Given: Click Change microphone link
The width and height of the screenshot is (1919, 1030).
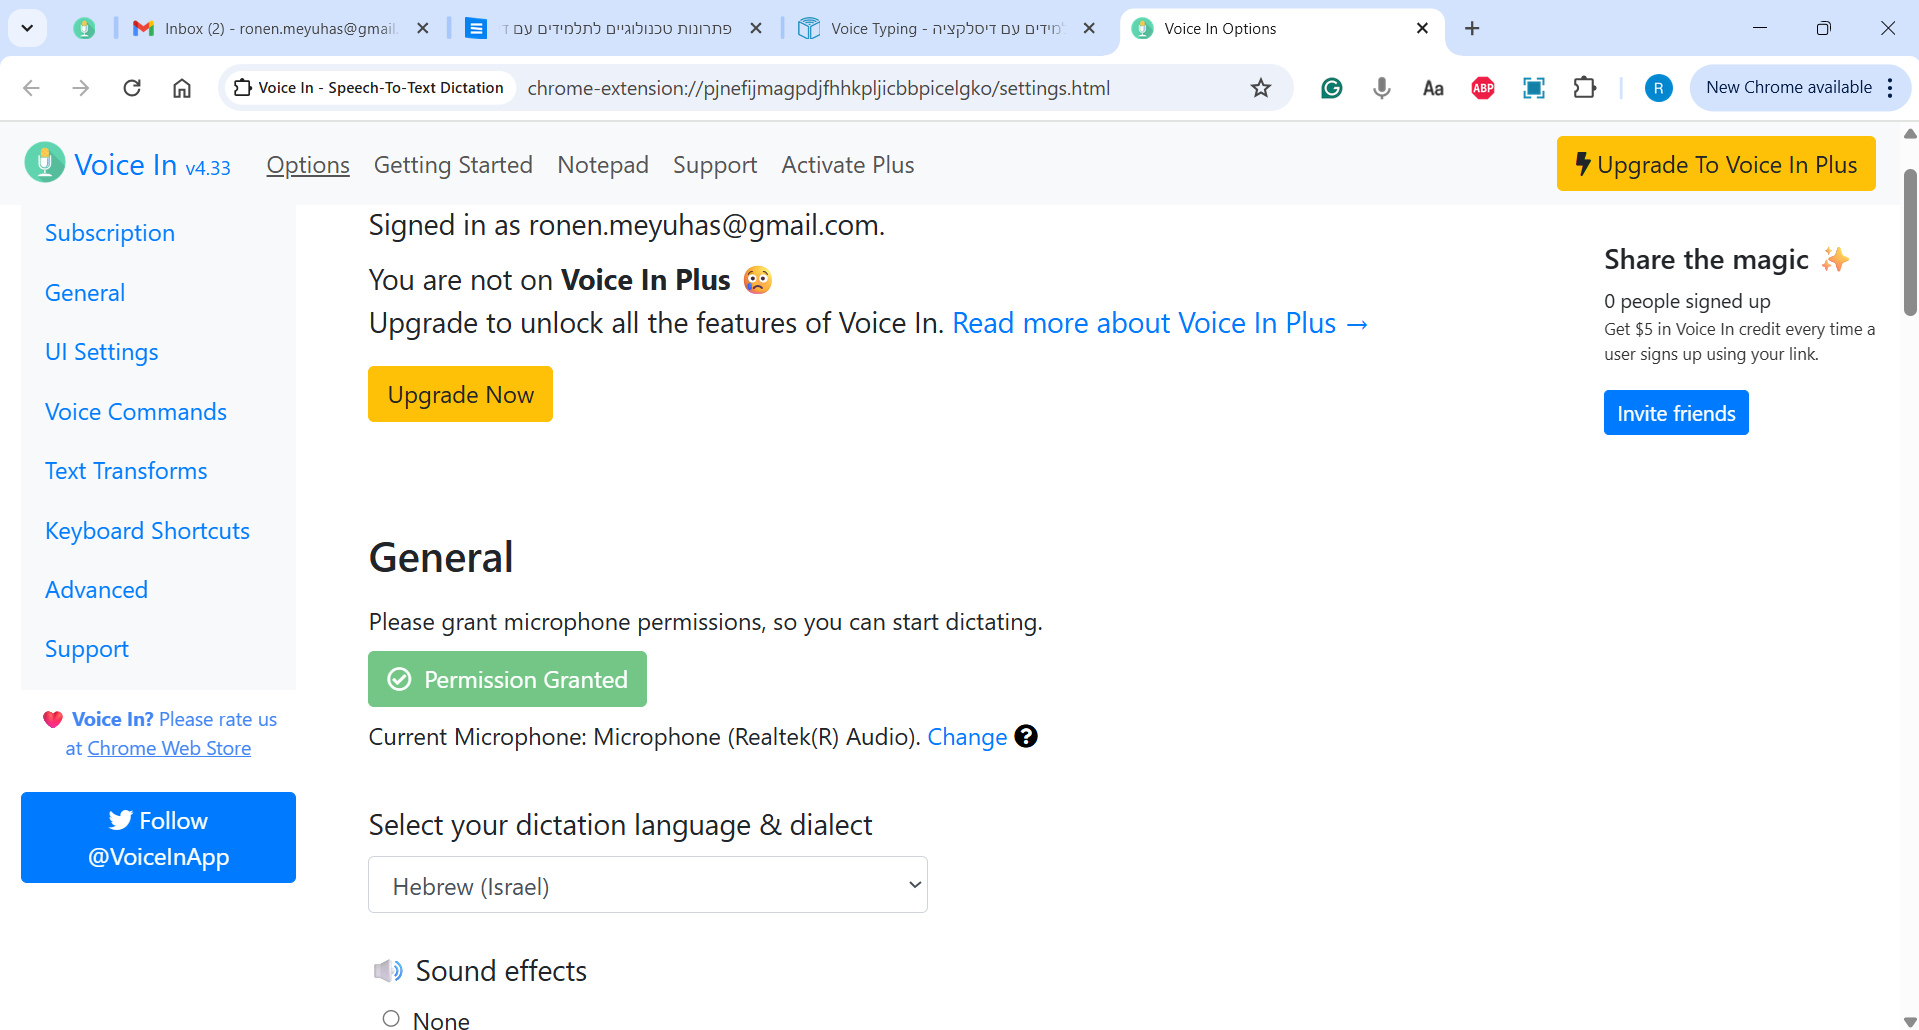Looking at the screenshot, I should click(967, 737).
